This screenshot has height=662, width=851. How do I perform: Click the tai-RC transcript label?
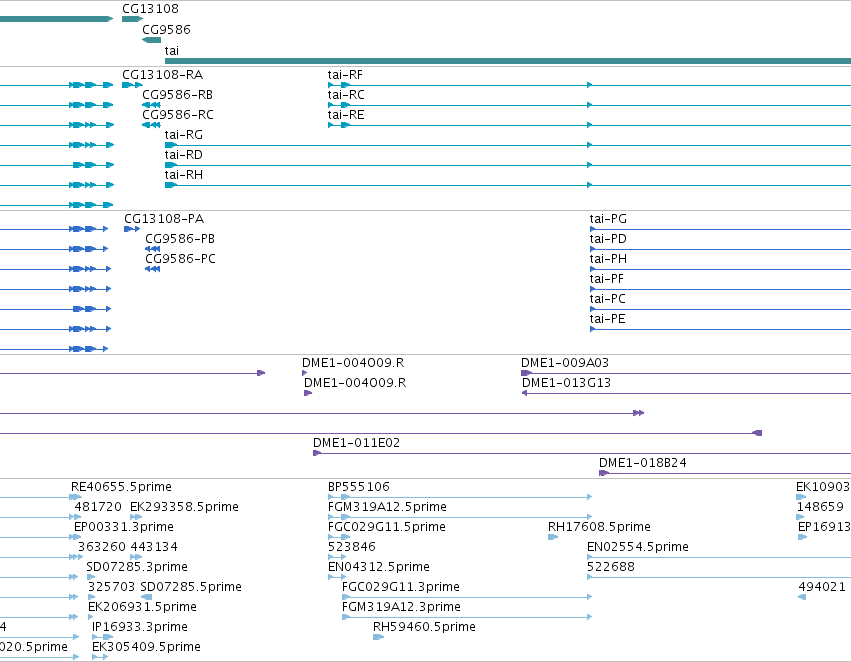pos(346,95)
